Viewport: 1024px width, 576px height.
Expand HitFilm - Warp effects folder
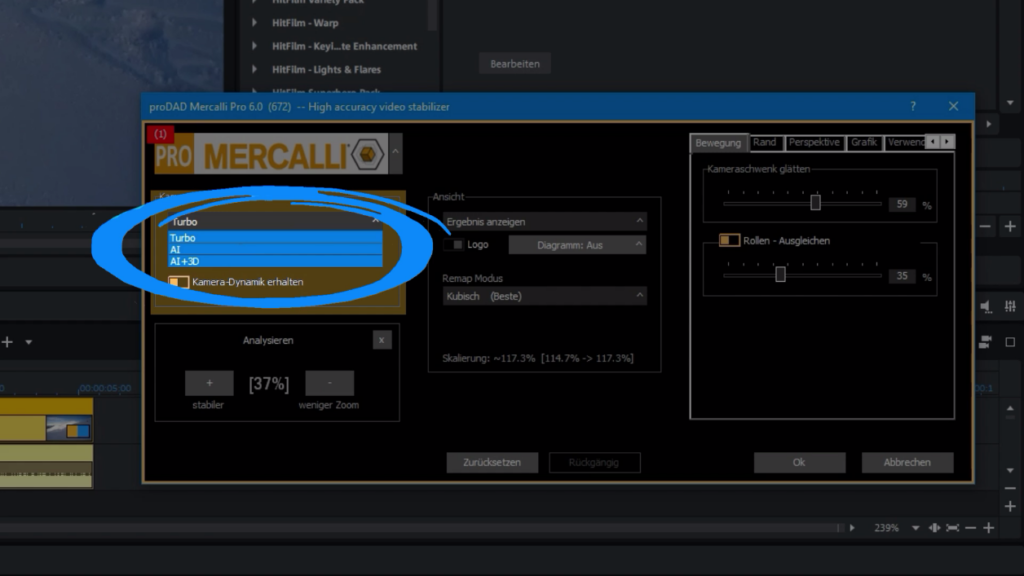coord(255,23)
